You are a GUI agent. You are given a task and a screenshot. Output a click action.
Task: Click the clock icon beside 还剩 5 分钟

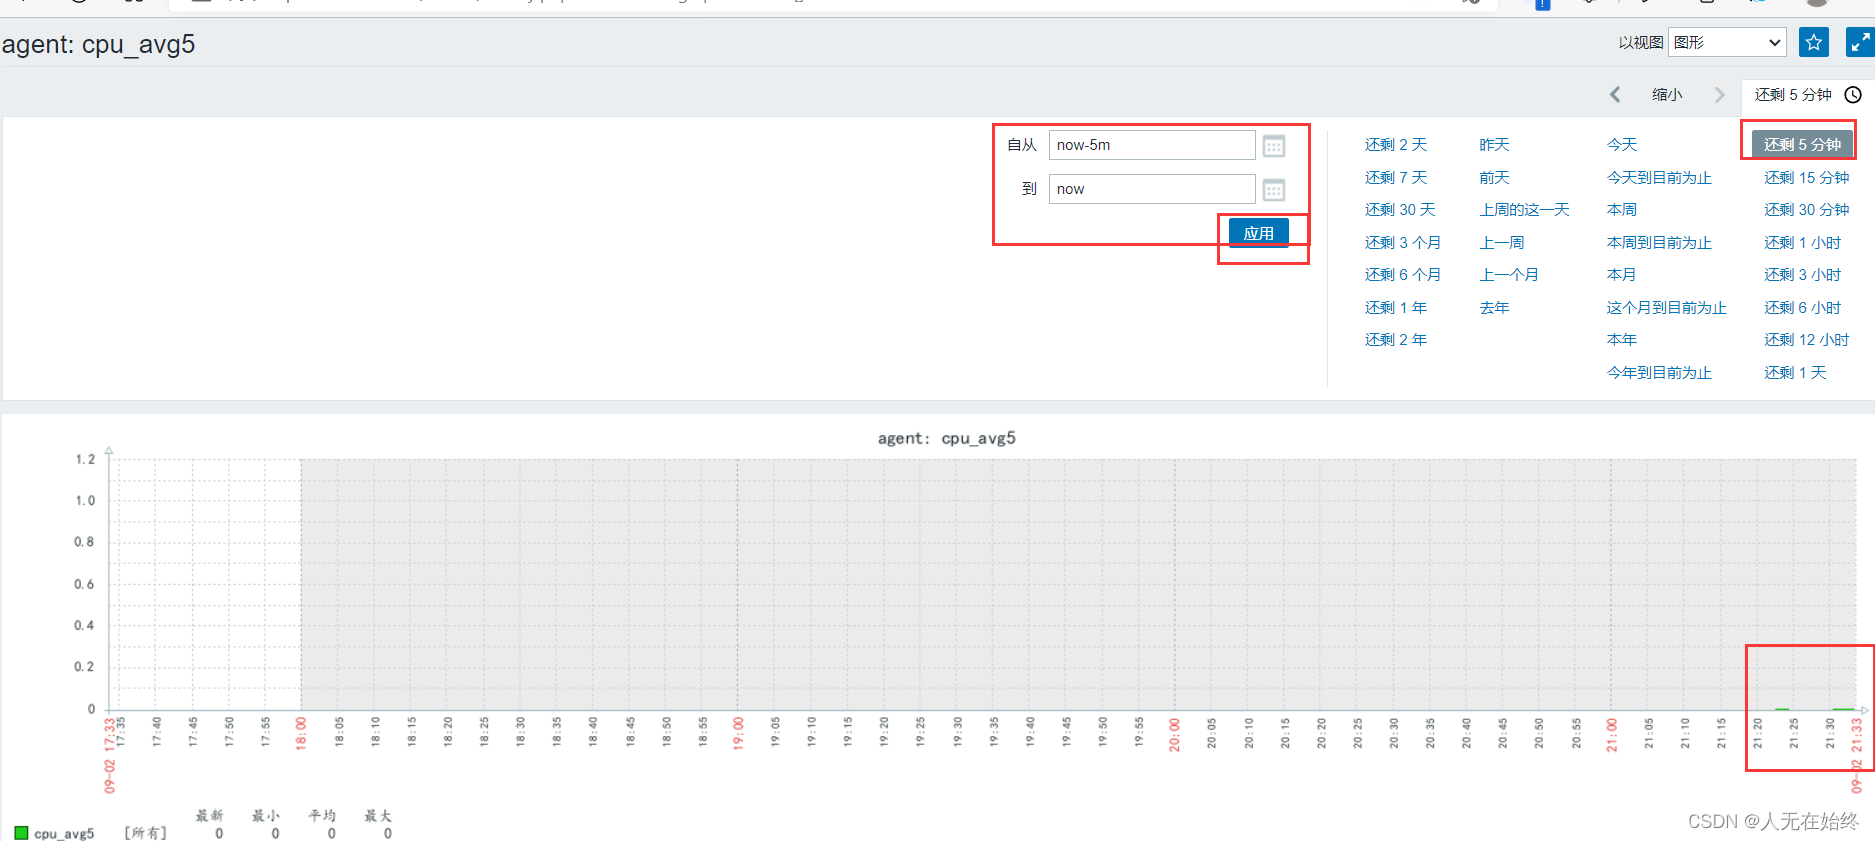pyautogui.click(x=1853, y=95)
